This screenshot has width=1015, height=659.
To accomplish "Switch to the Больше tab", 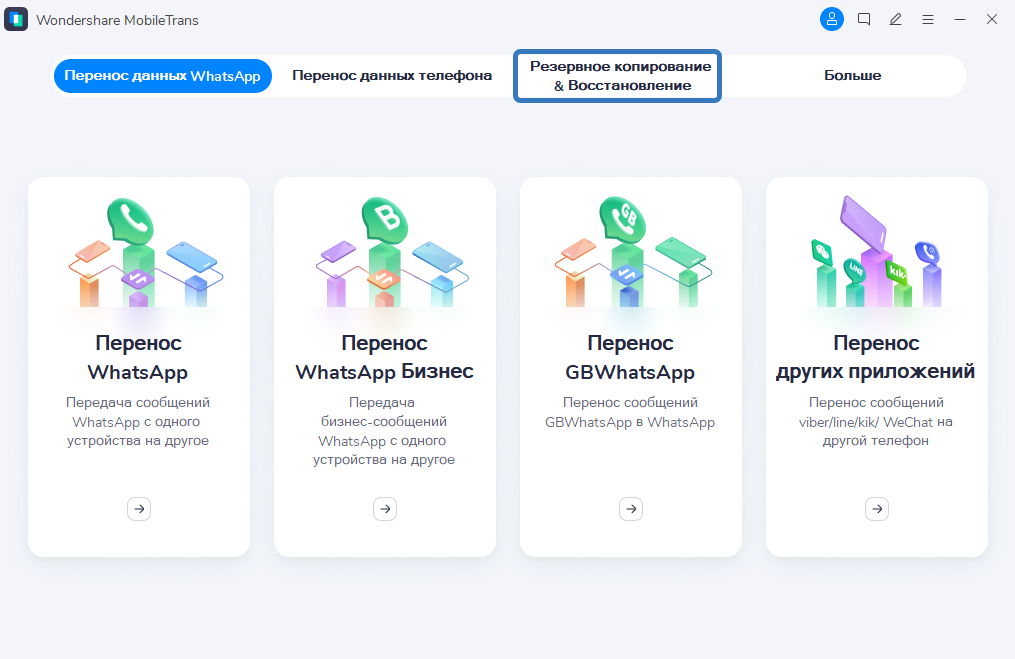I will pos(853,76).
